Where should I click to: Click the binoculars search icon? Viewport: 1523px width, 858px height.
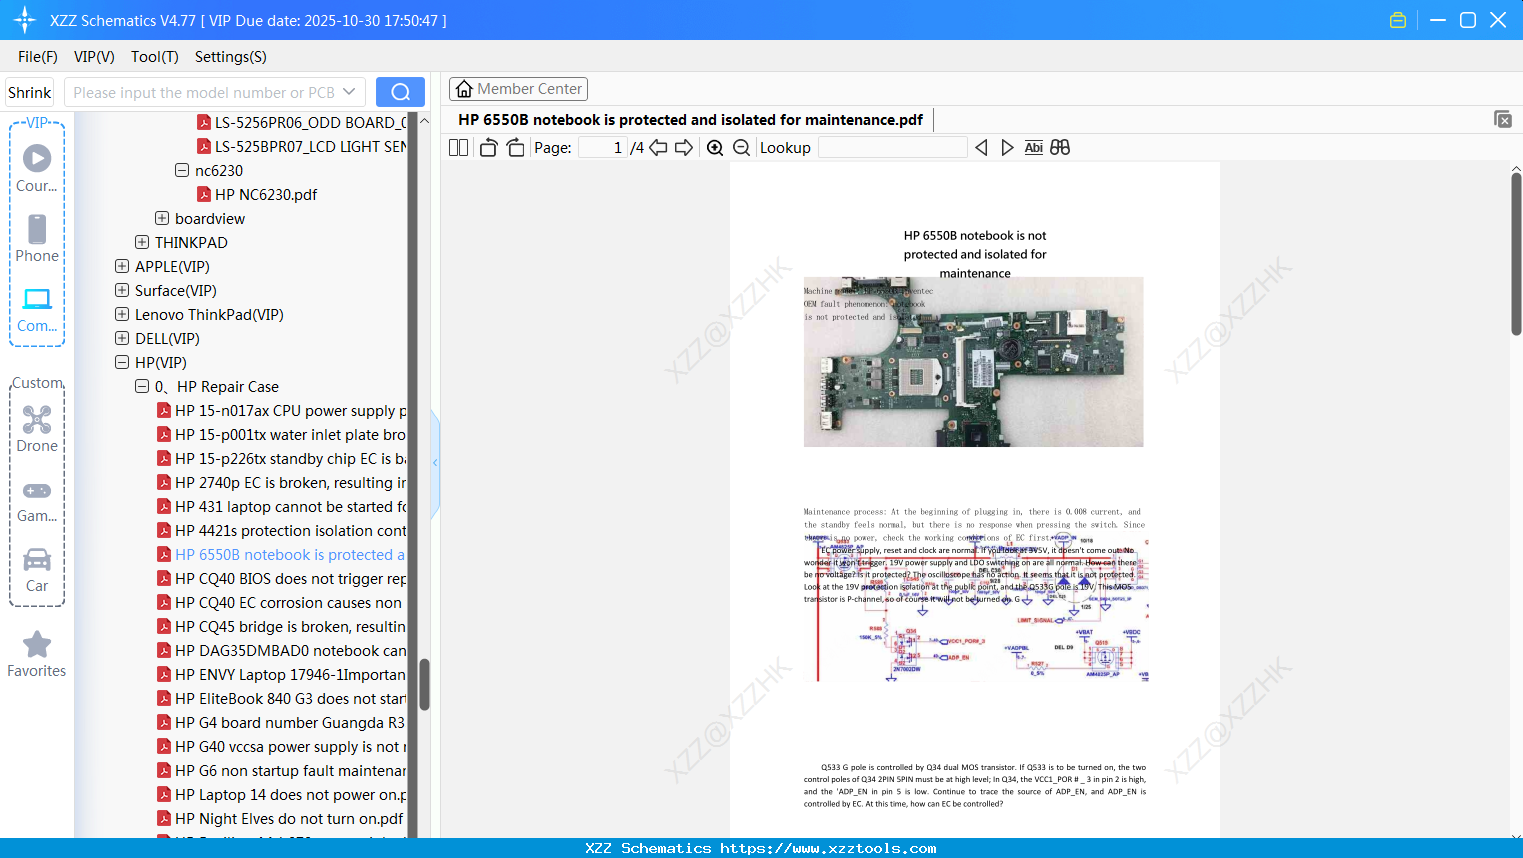point(1060,148)
